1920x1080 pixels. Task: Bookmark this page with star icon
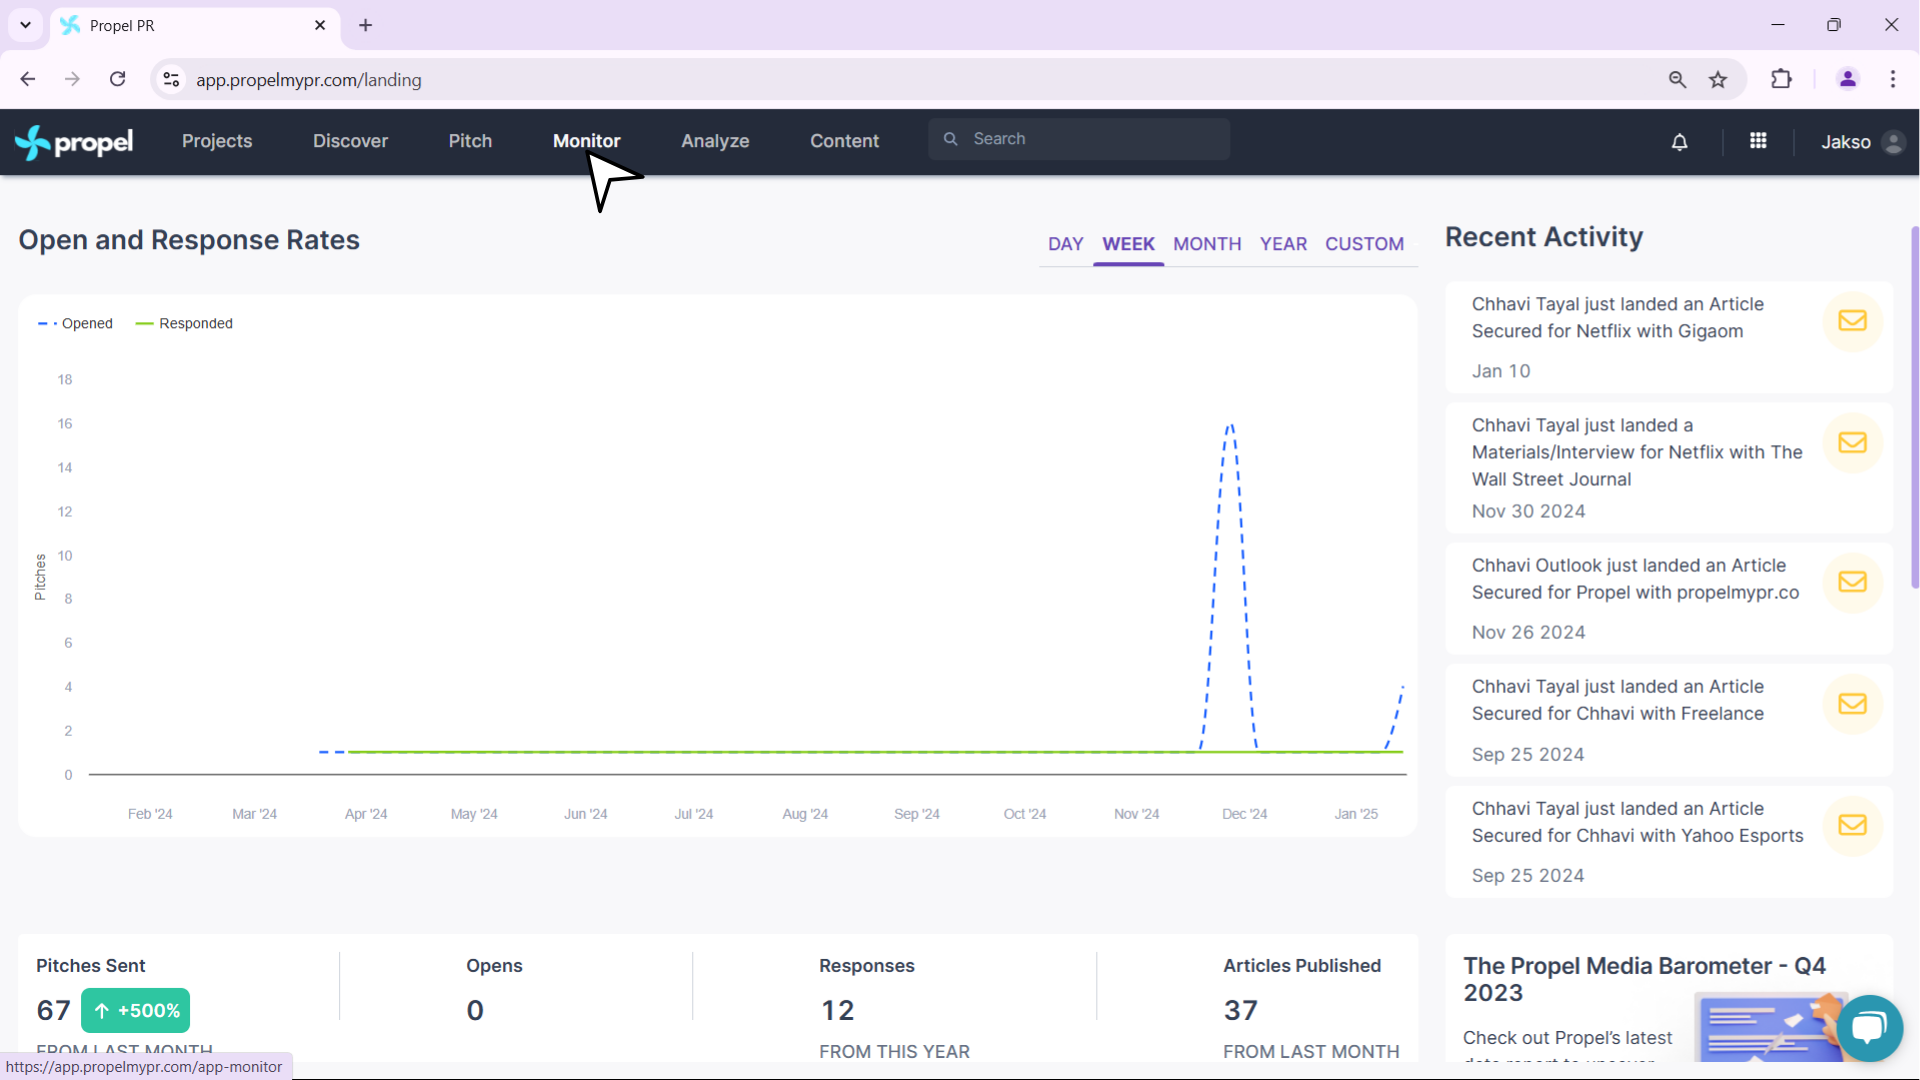coord(1718,79)
